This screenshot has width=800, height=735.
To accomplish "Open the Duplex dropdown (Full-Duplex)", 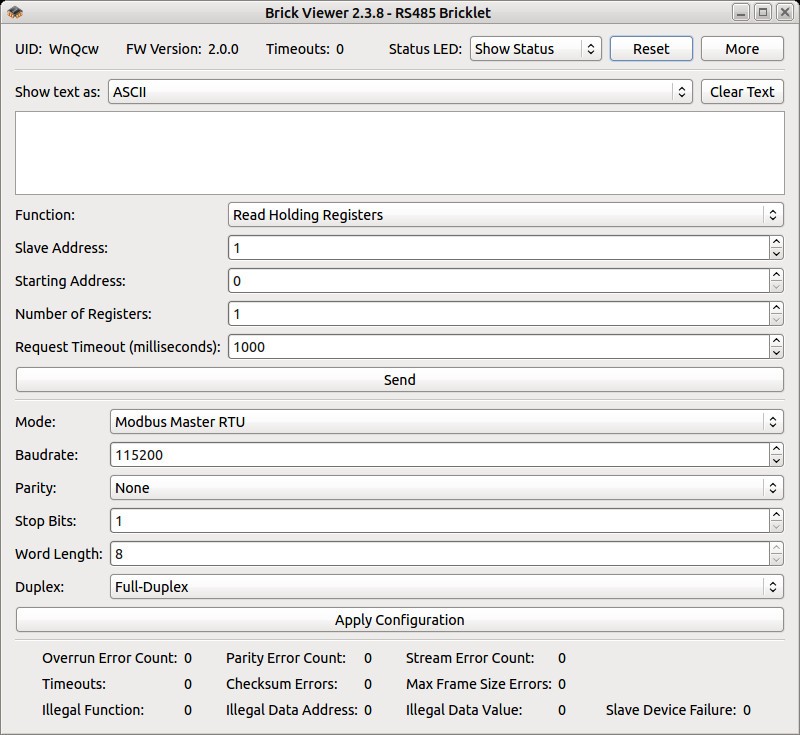I will [446, 587].
